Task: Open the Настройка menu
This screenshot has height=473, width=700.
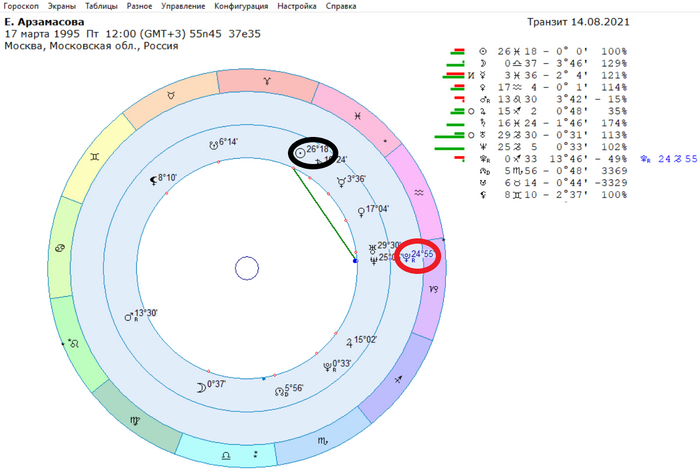Action: (x=297, y=6)
